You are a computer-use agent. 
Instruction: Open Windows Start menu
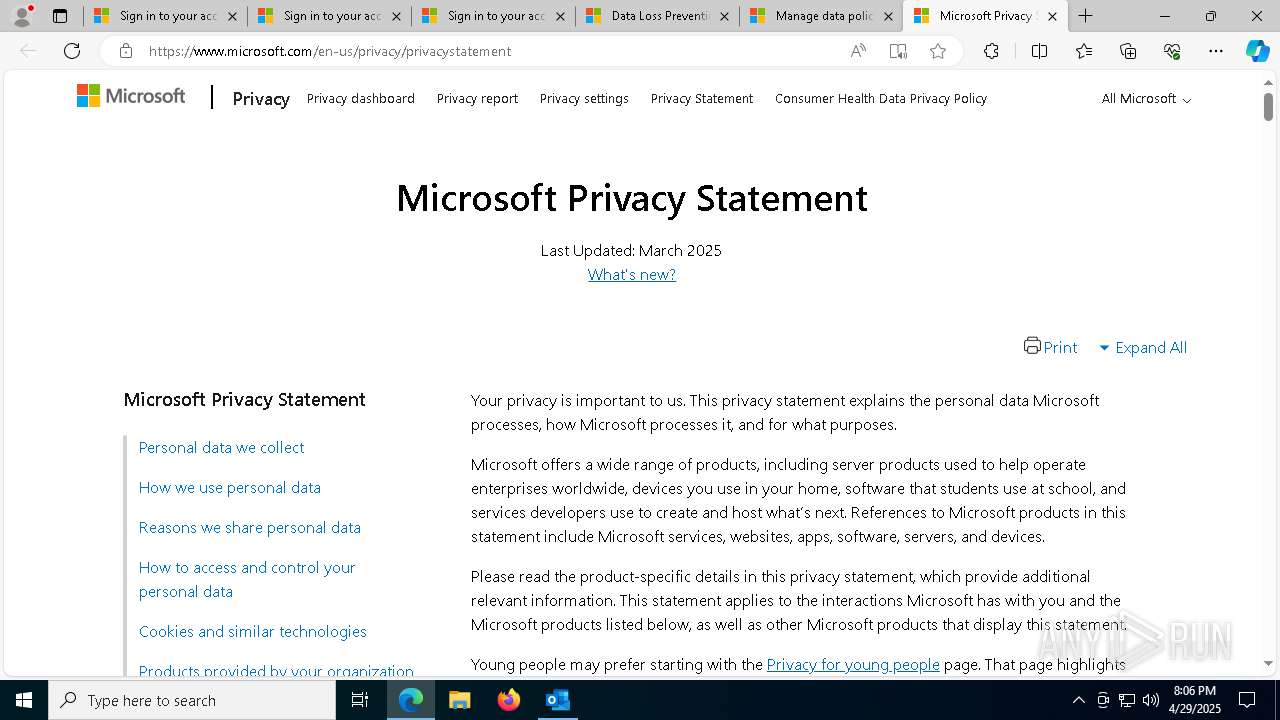tap(24, 700)
